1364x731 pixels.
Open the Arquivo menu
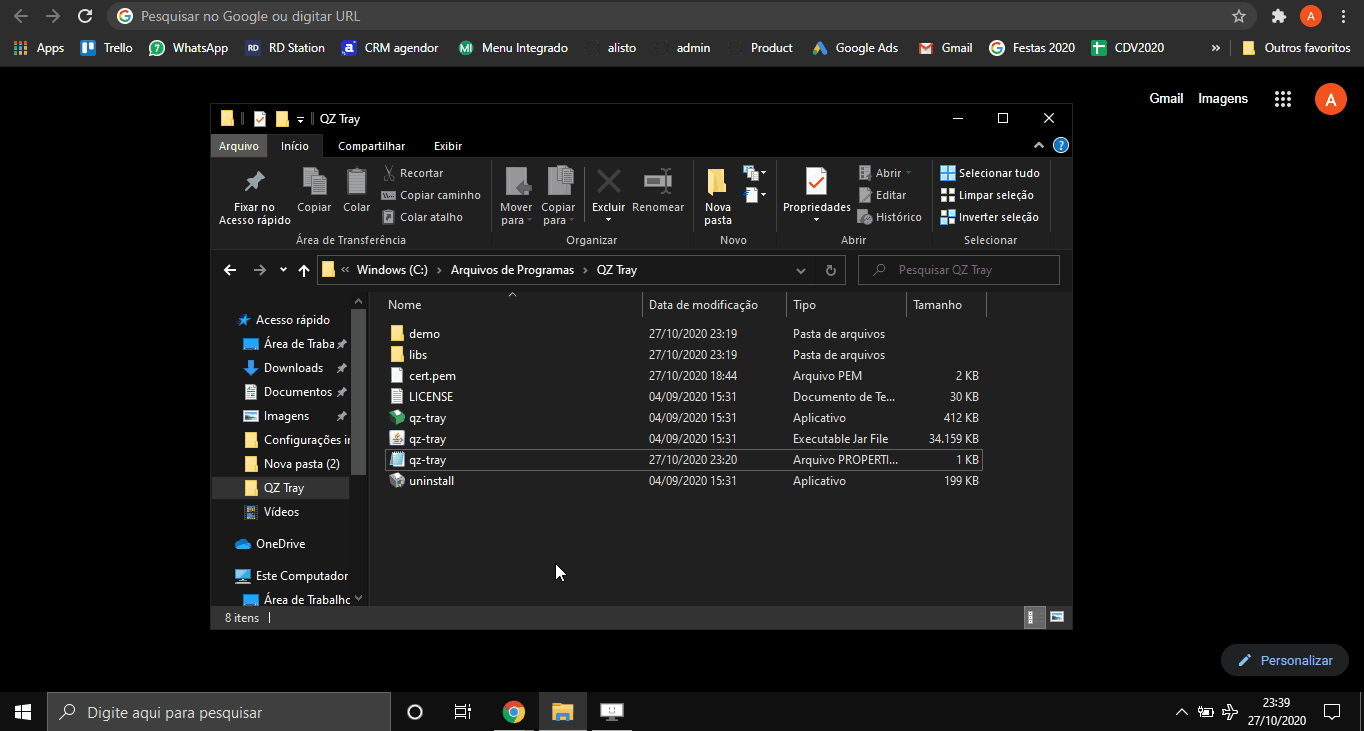[x=238, y=146]
